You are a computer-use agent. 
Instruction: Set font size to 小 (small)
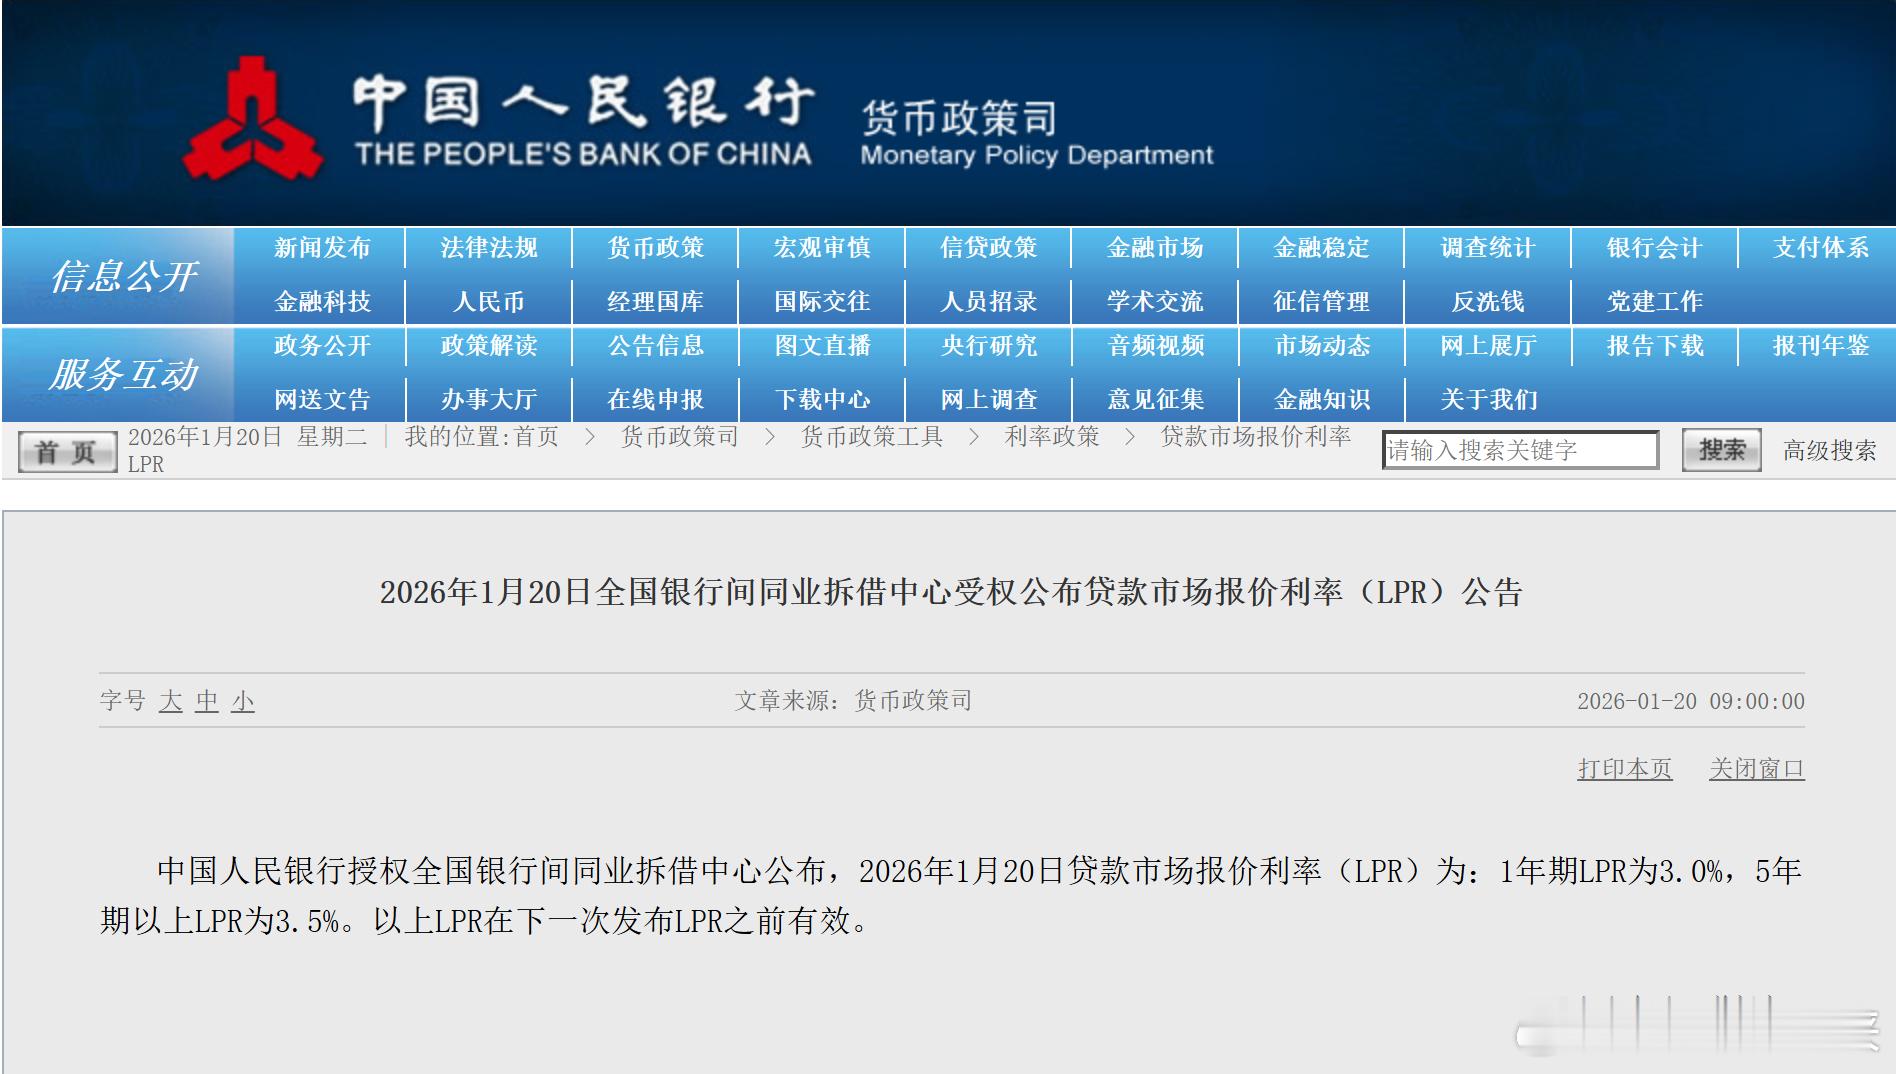point(244,703)
